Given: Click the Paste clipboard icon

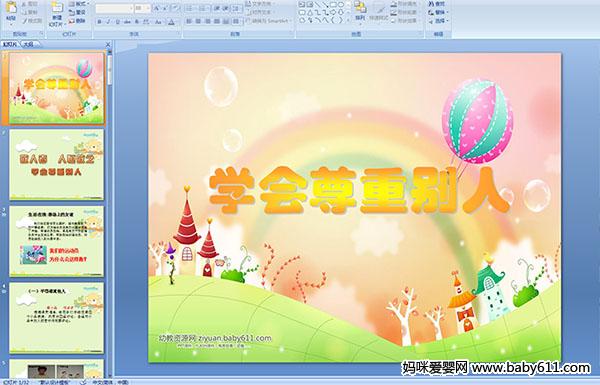Looking at the screenshot, I should pyautogui.click(x=11, y=8).
